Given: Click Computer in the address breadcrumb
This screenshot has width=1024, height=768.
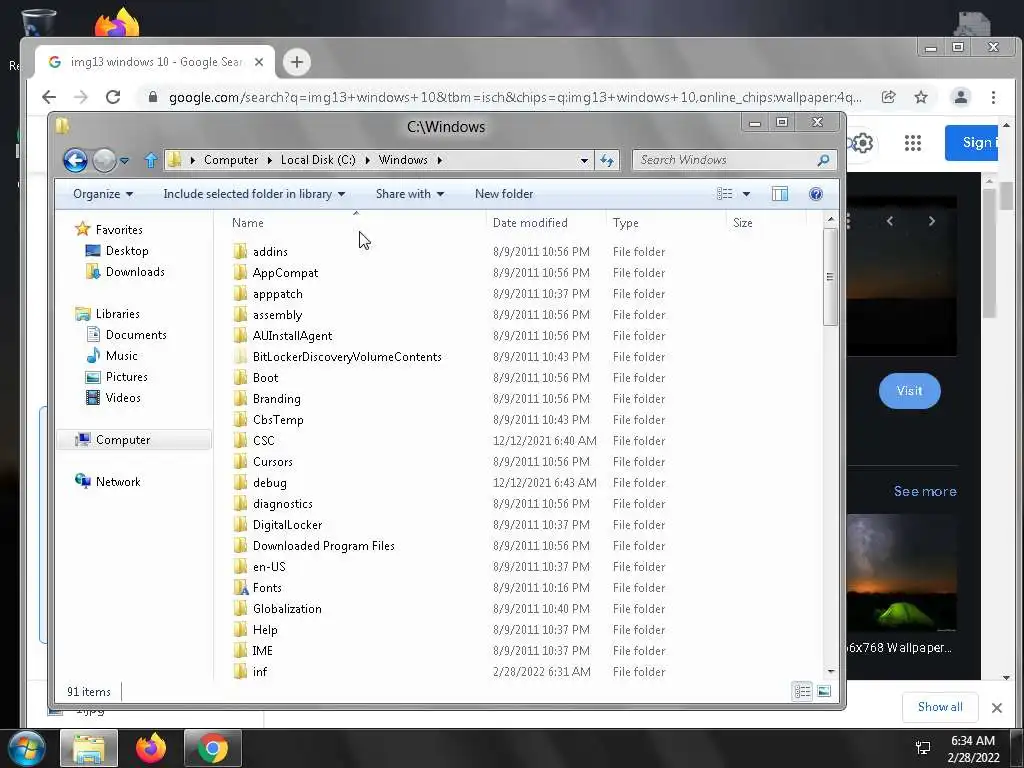Looking at the screenshot, I should pyautogui.click(x=231, y=160).
